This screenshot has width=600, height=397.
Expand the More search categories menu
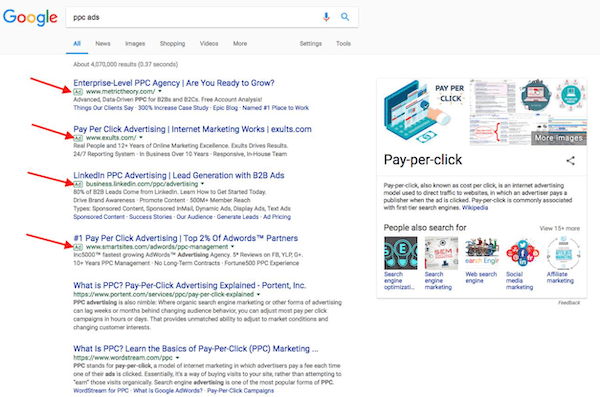click(x=240, y=44)
